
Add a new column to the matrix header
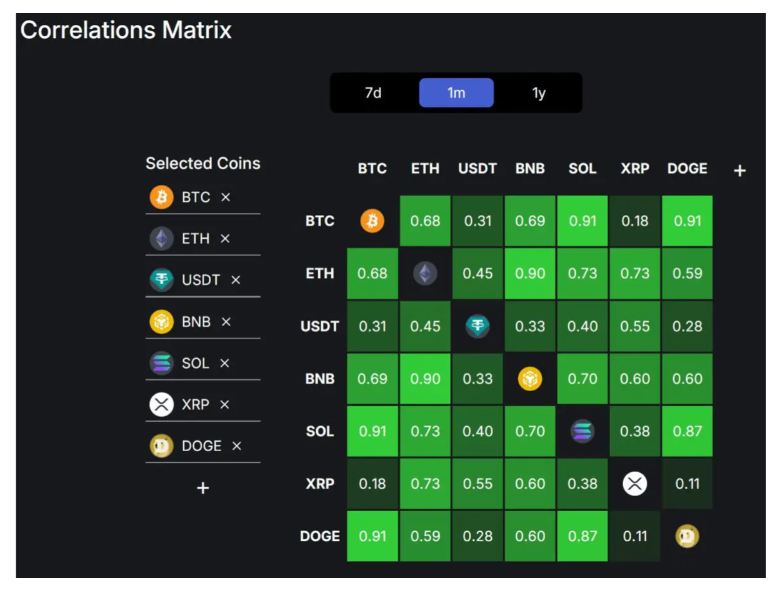(740, 171)
